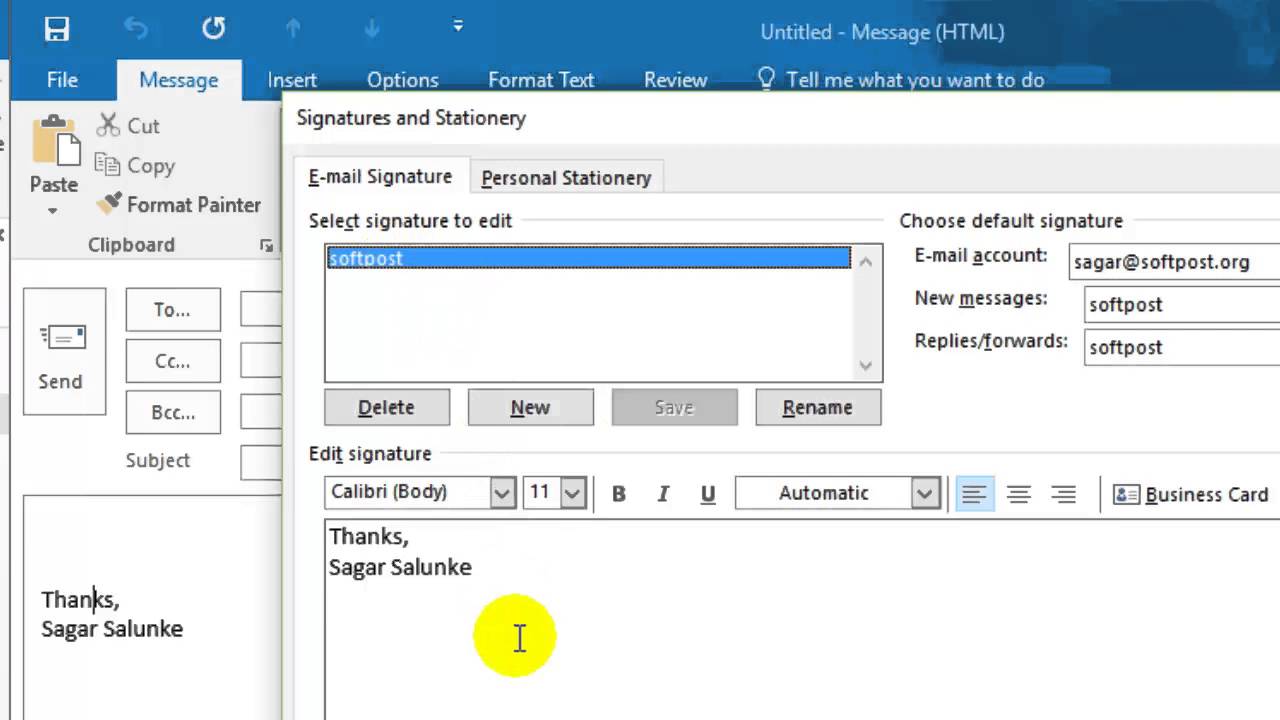The width and height of the screenshot is (1280, 720).
Task: Open the New messages signature dropdown
Action: [x=1182, y=304]
